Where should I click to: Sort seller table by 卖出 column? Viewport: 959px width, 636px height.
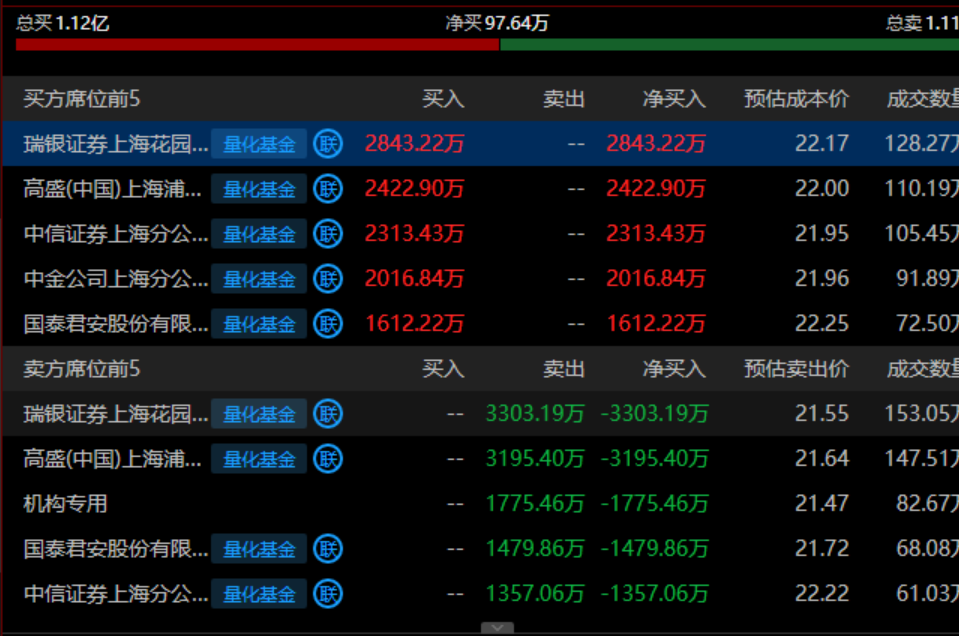(564, 369)
